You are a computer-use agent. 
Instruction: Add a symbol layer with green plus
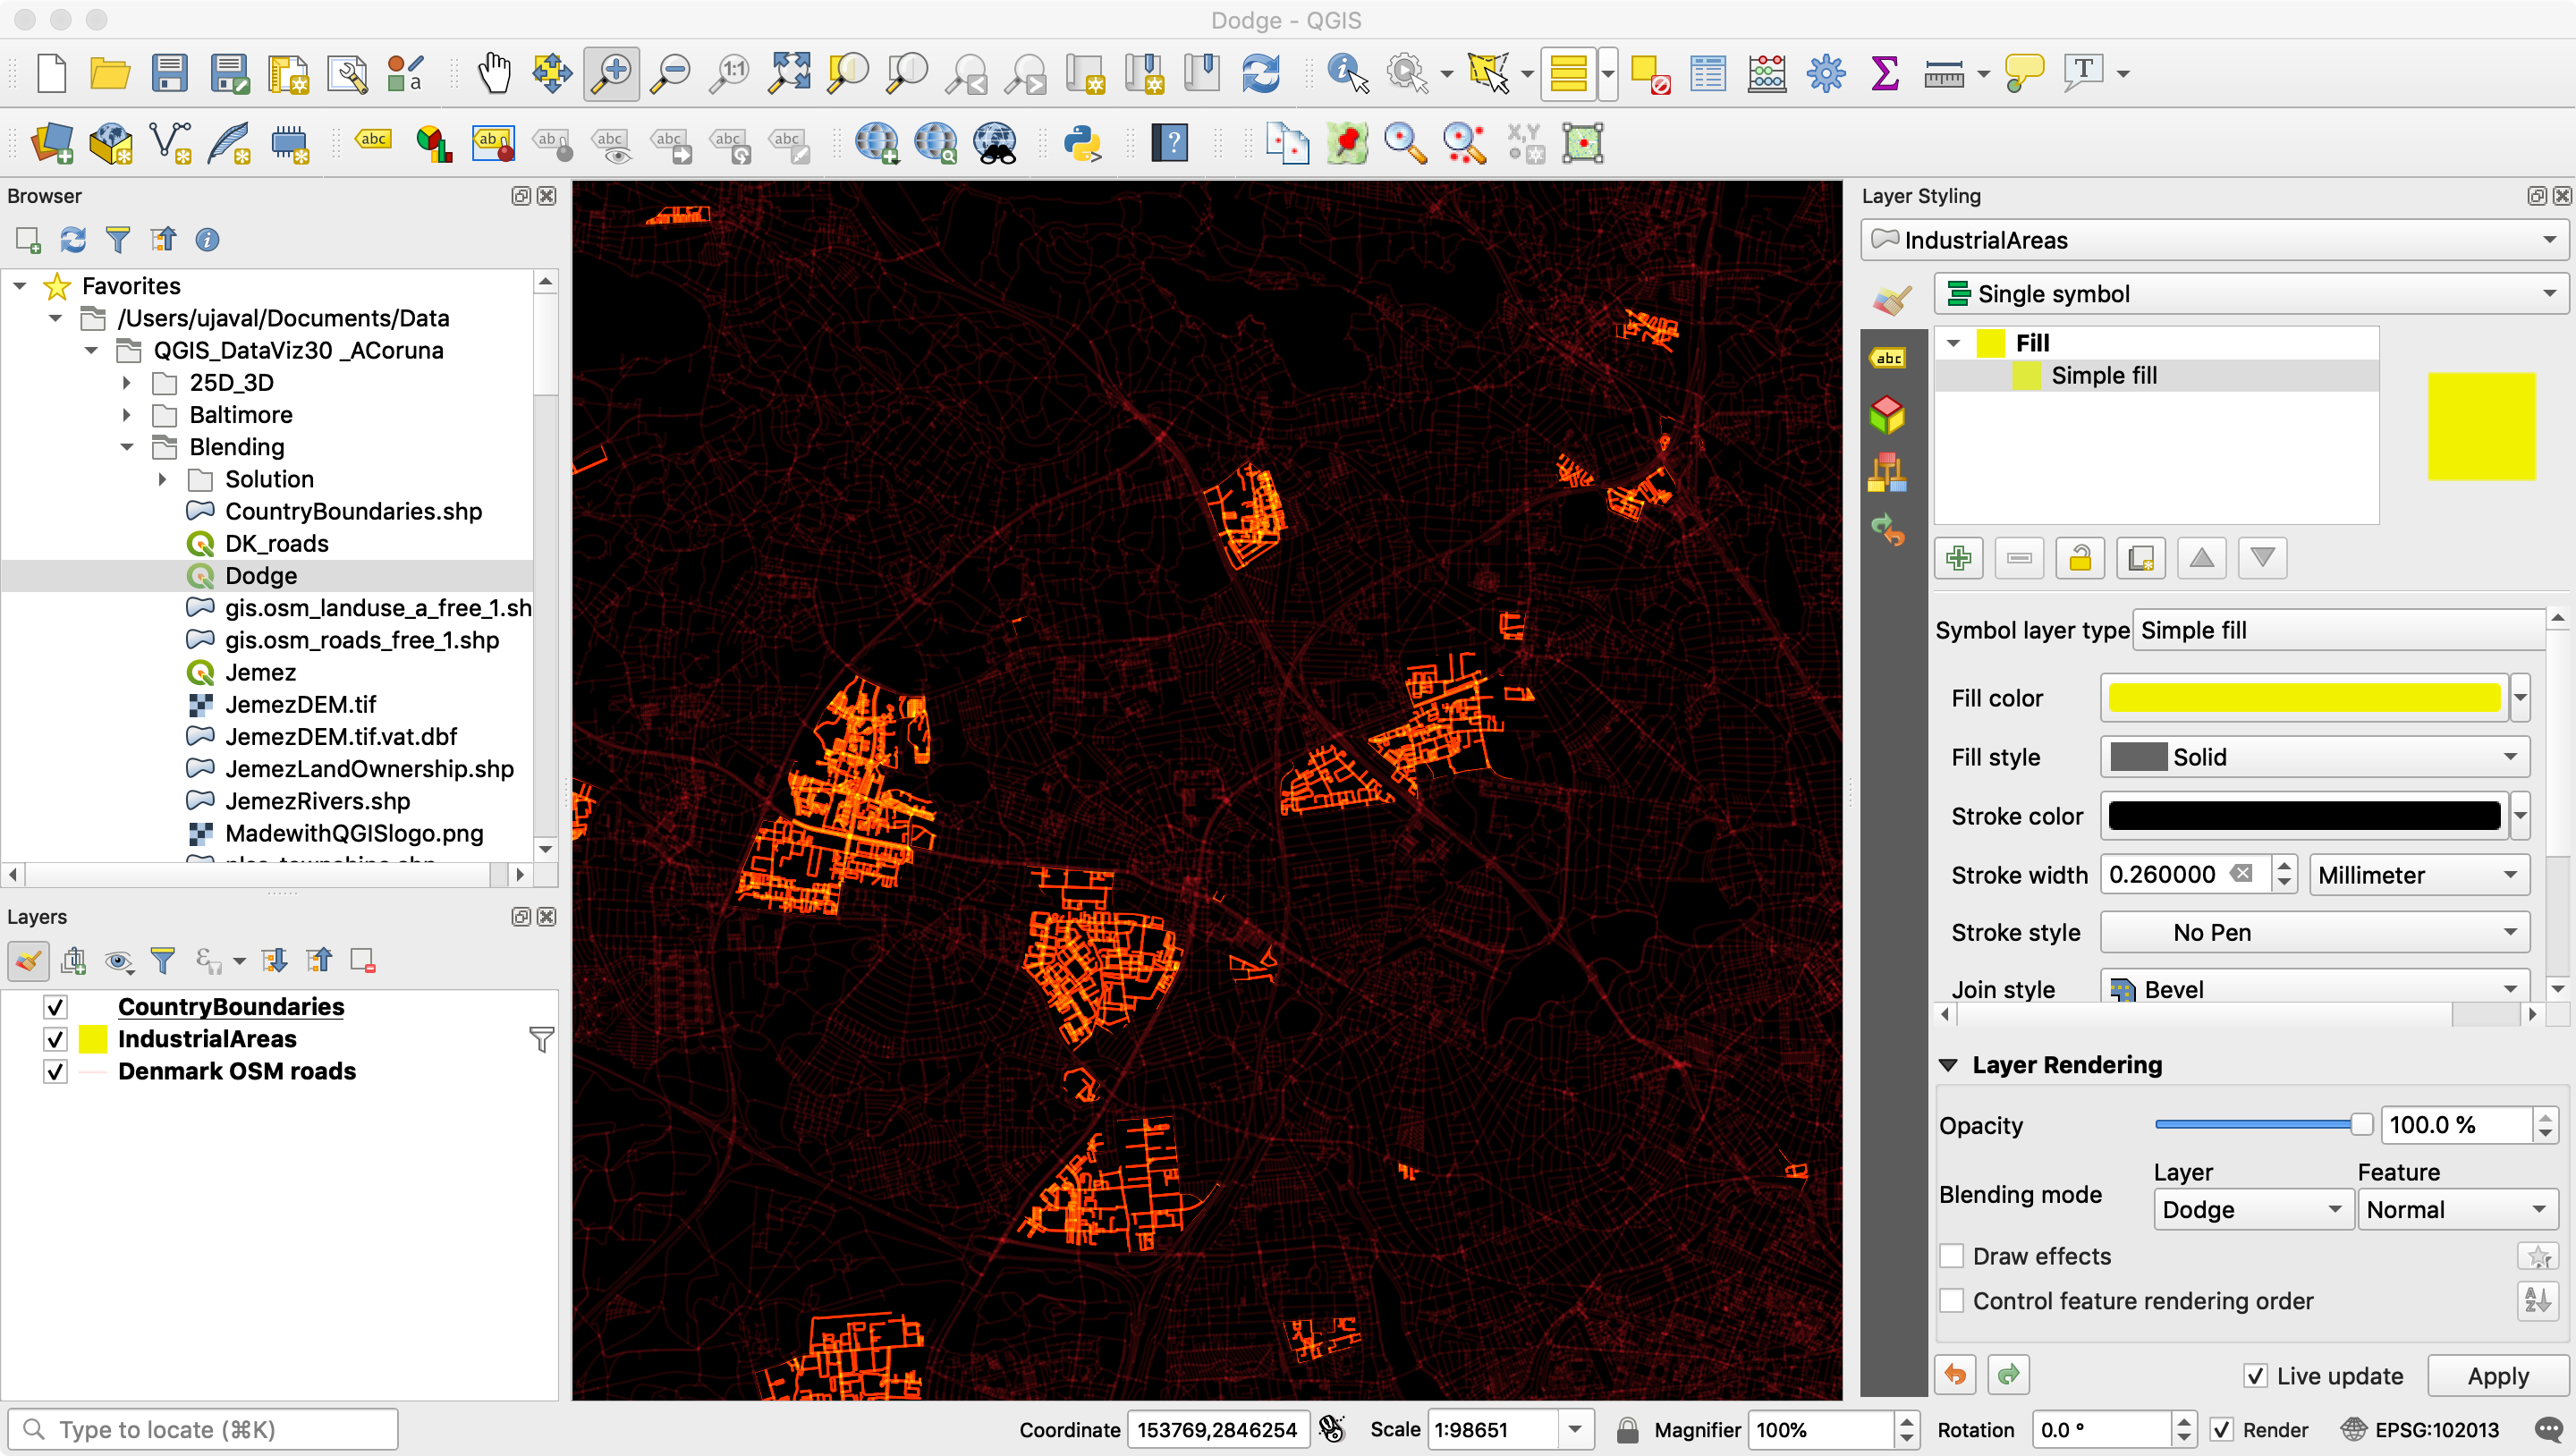[x=1959, y=558]
